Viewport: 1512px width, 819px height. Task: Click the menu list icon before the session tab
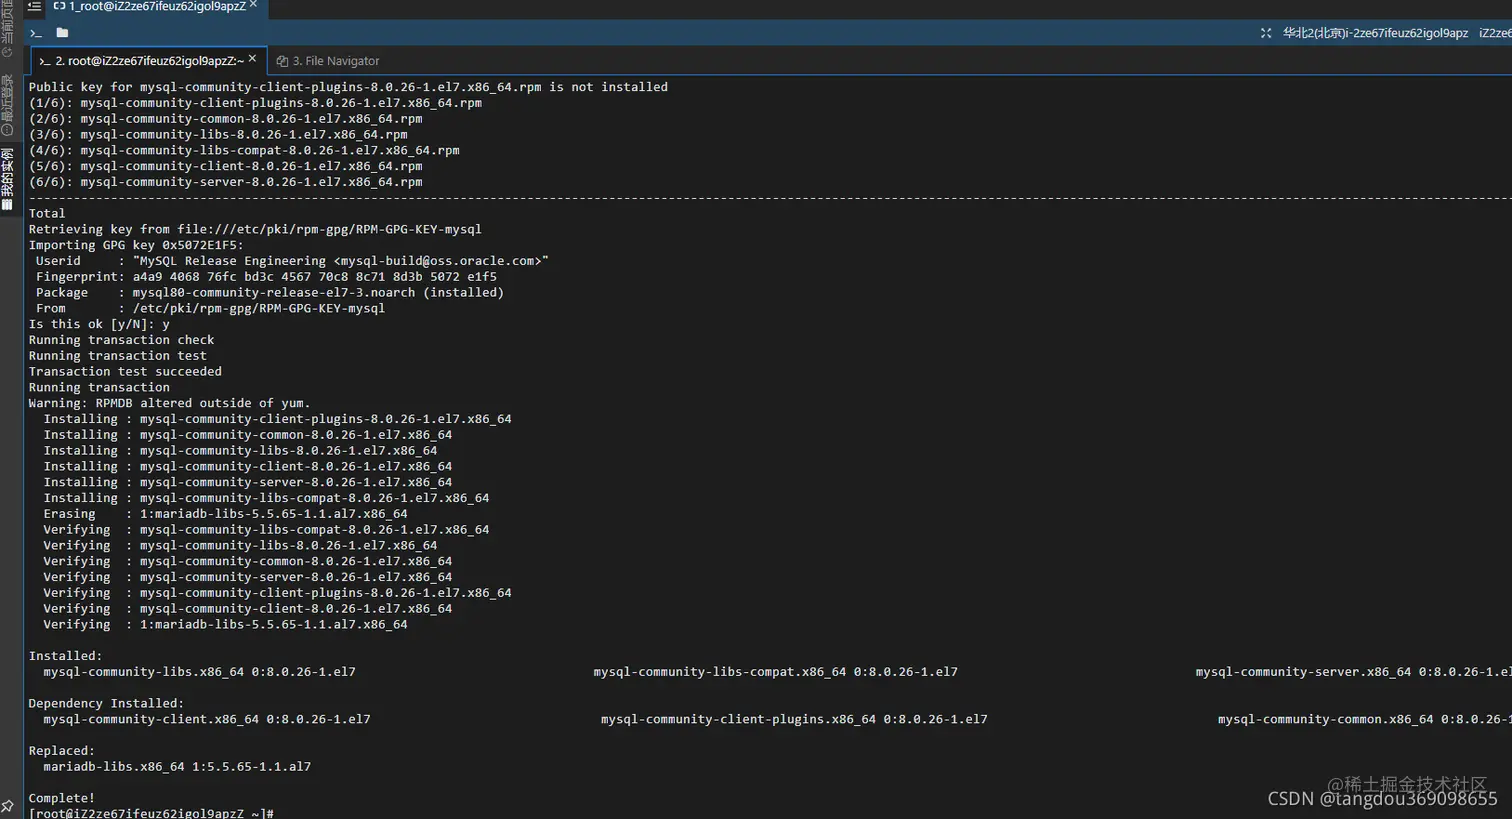pos(34,6)
